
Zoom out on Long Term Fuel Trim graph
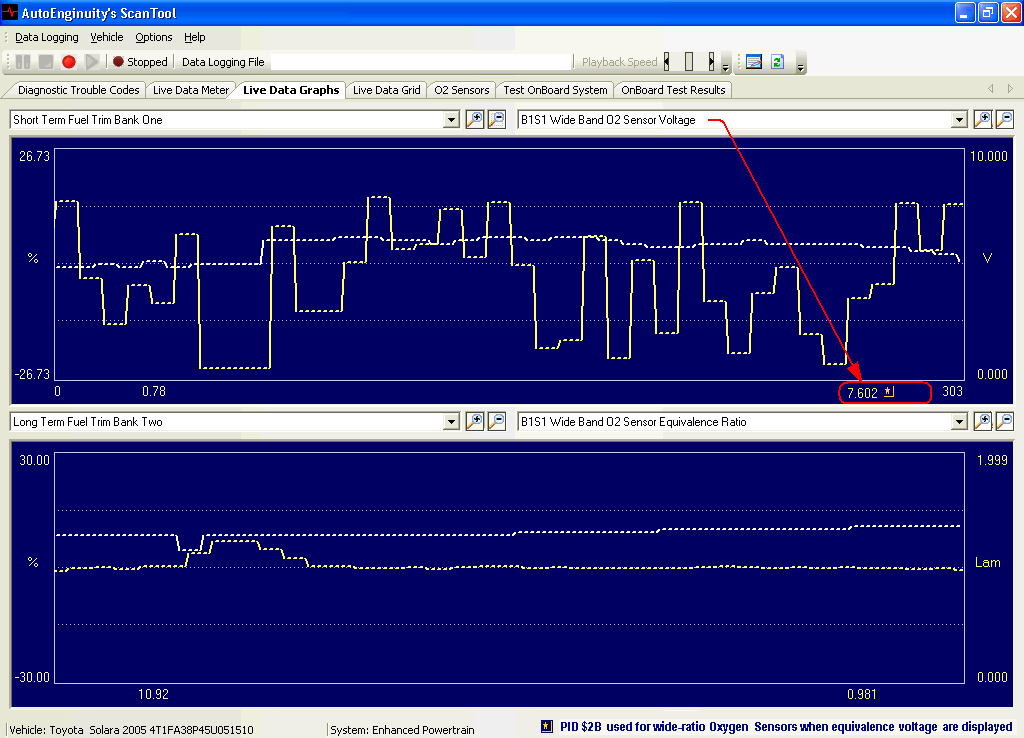[496, 422]
